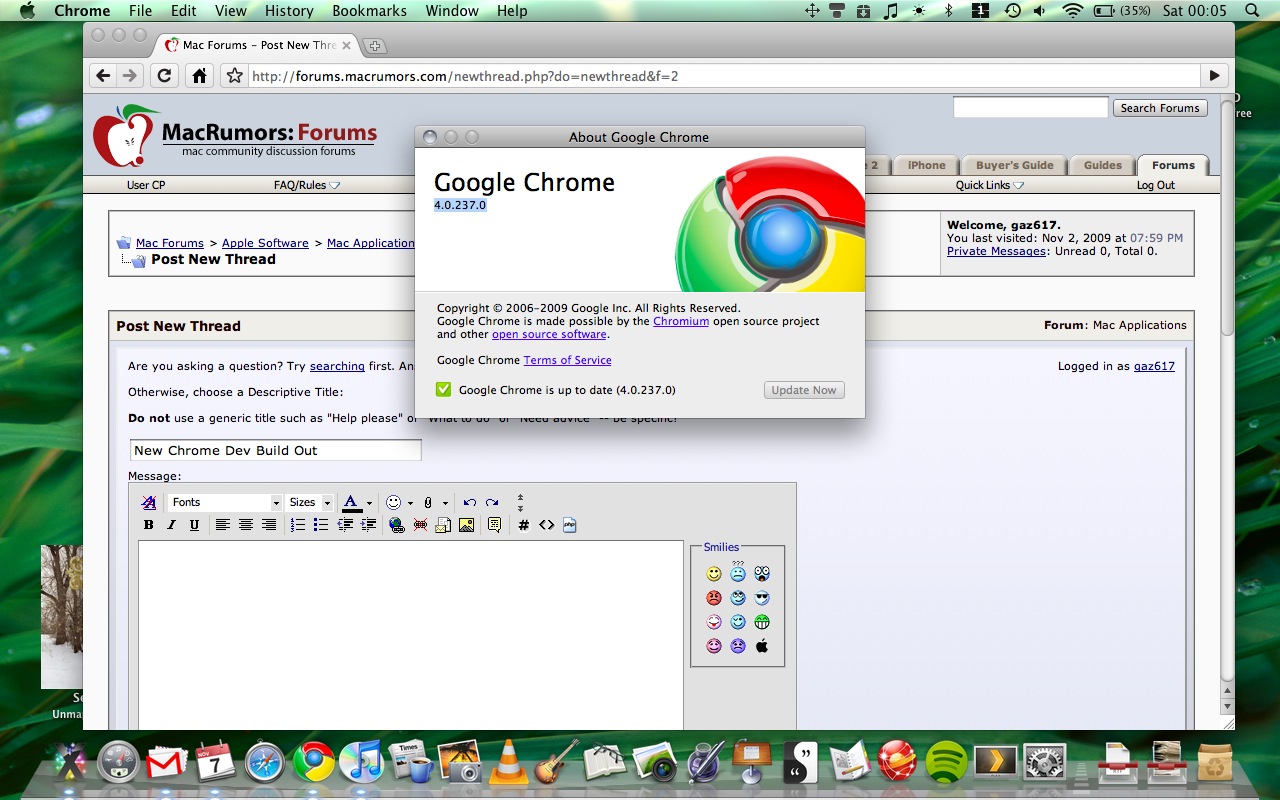Insert an unordered bullet list
This screenshot has height=800, width=1280.
point(320,525)
